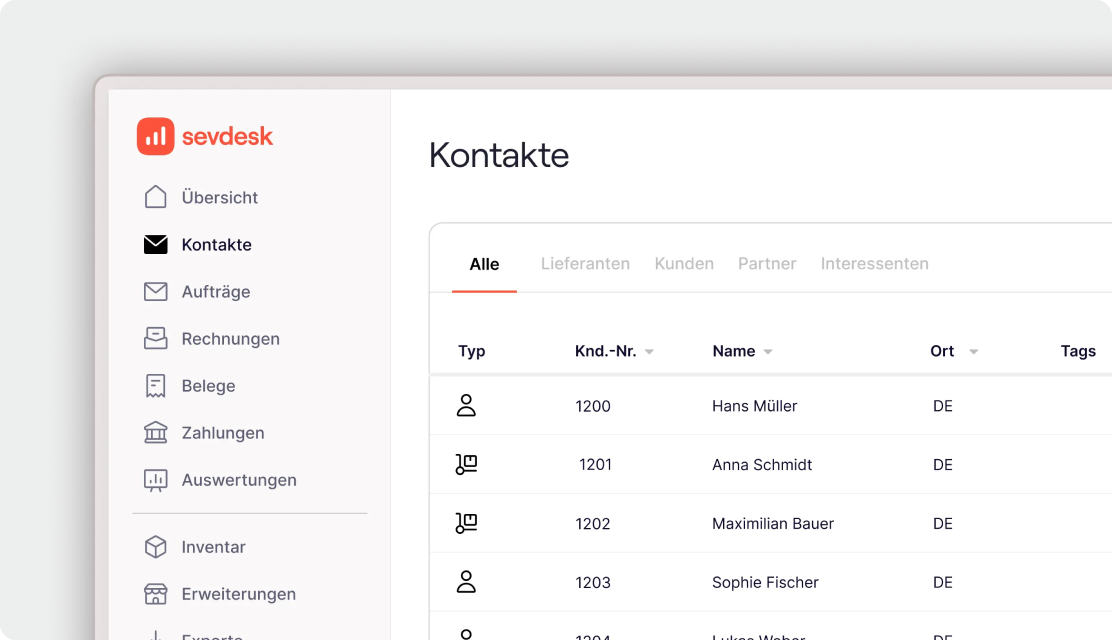
Task: Click the Belege receipt icon
Action: click(x=155, y=386)
